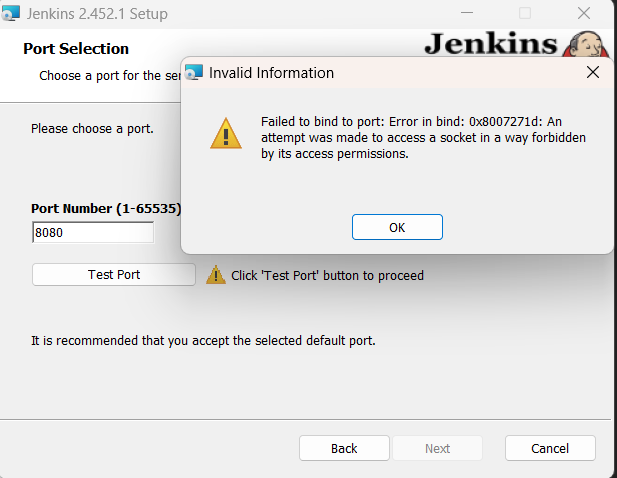This screenshot has height=478, width=617.
Task: Click the "Port Number (1-65535)" label
Action: [105, 209]
